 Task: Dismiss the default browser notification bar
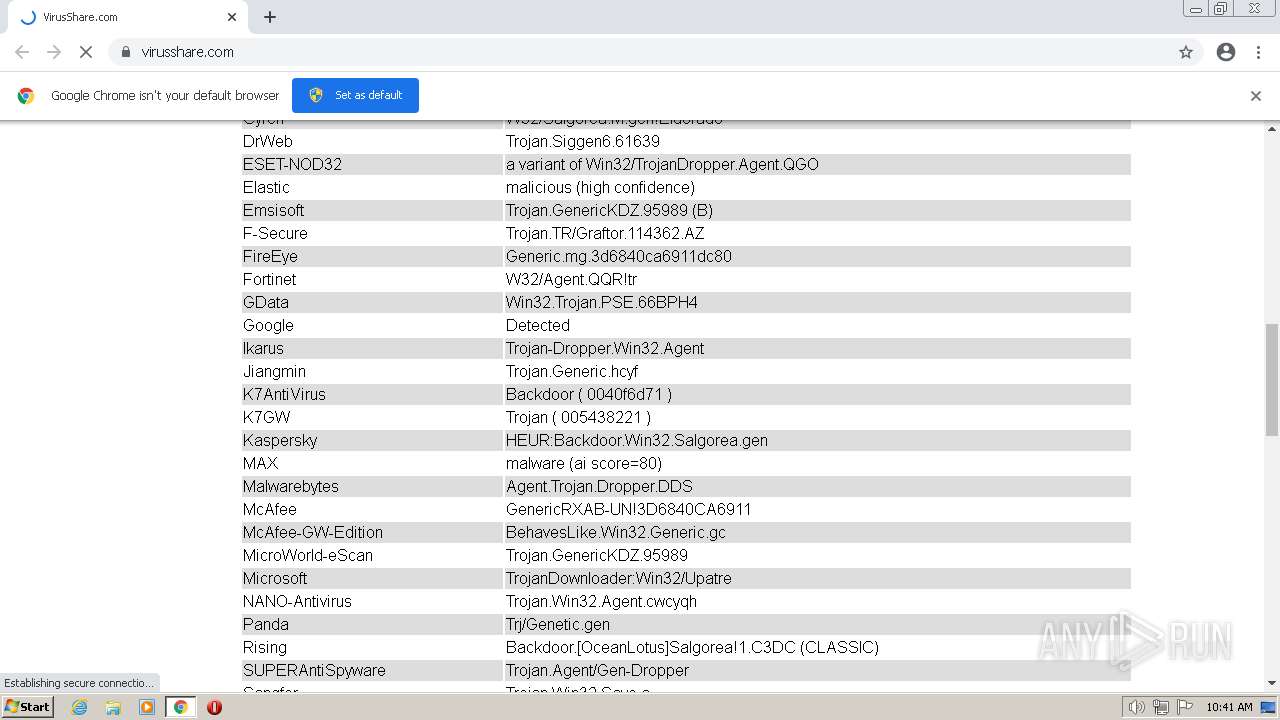pos(1256,96)
